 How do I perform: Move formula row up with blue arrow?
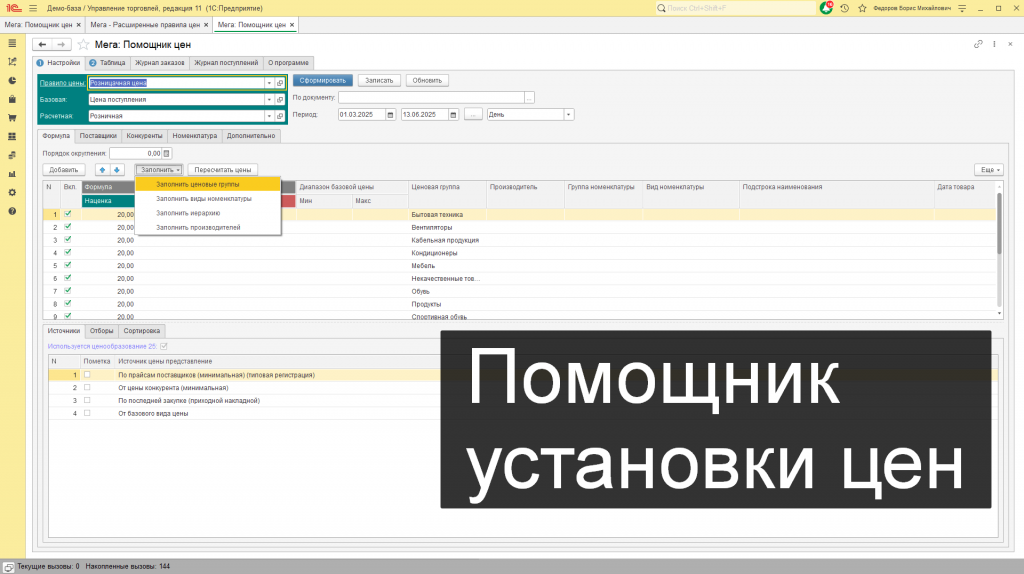pos(102,170)
